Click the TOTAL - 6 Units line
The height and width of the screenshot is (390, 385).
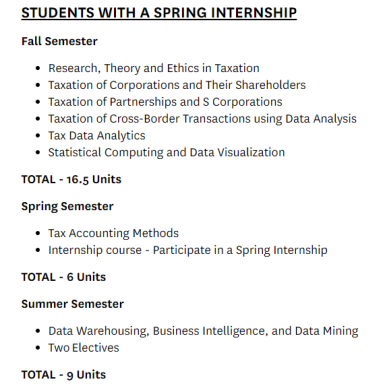click(64, 277)
